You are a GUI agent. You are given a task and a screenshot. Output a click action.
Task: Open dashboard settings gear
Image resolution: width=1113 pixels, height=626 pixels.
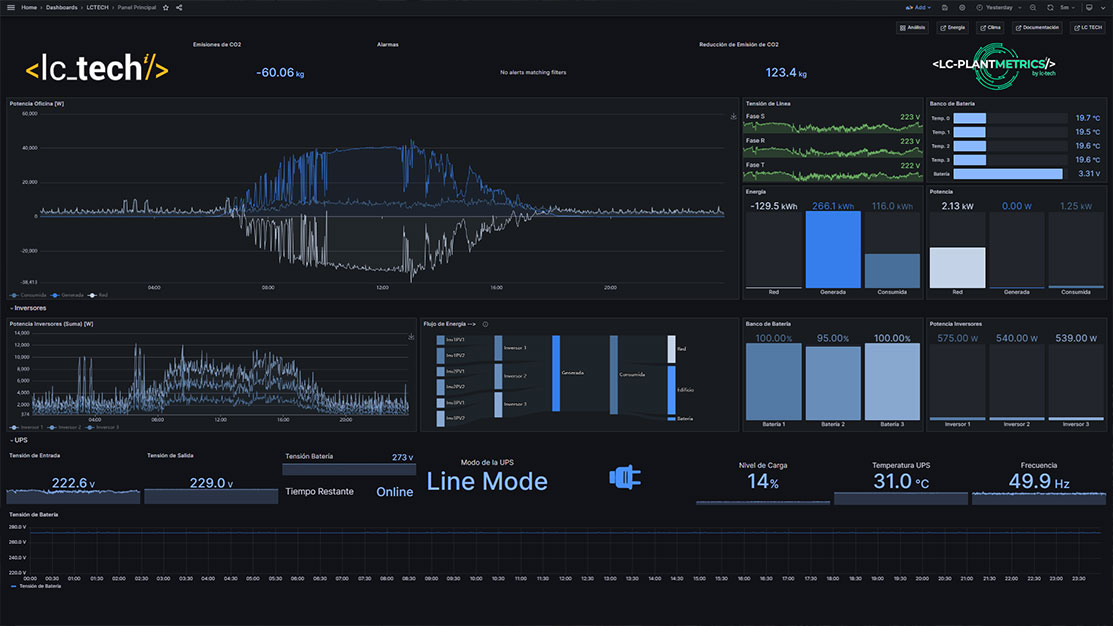point(961,7)
